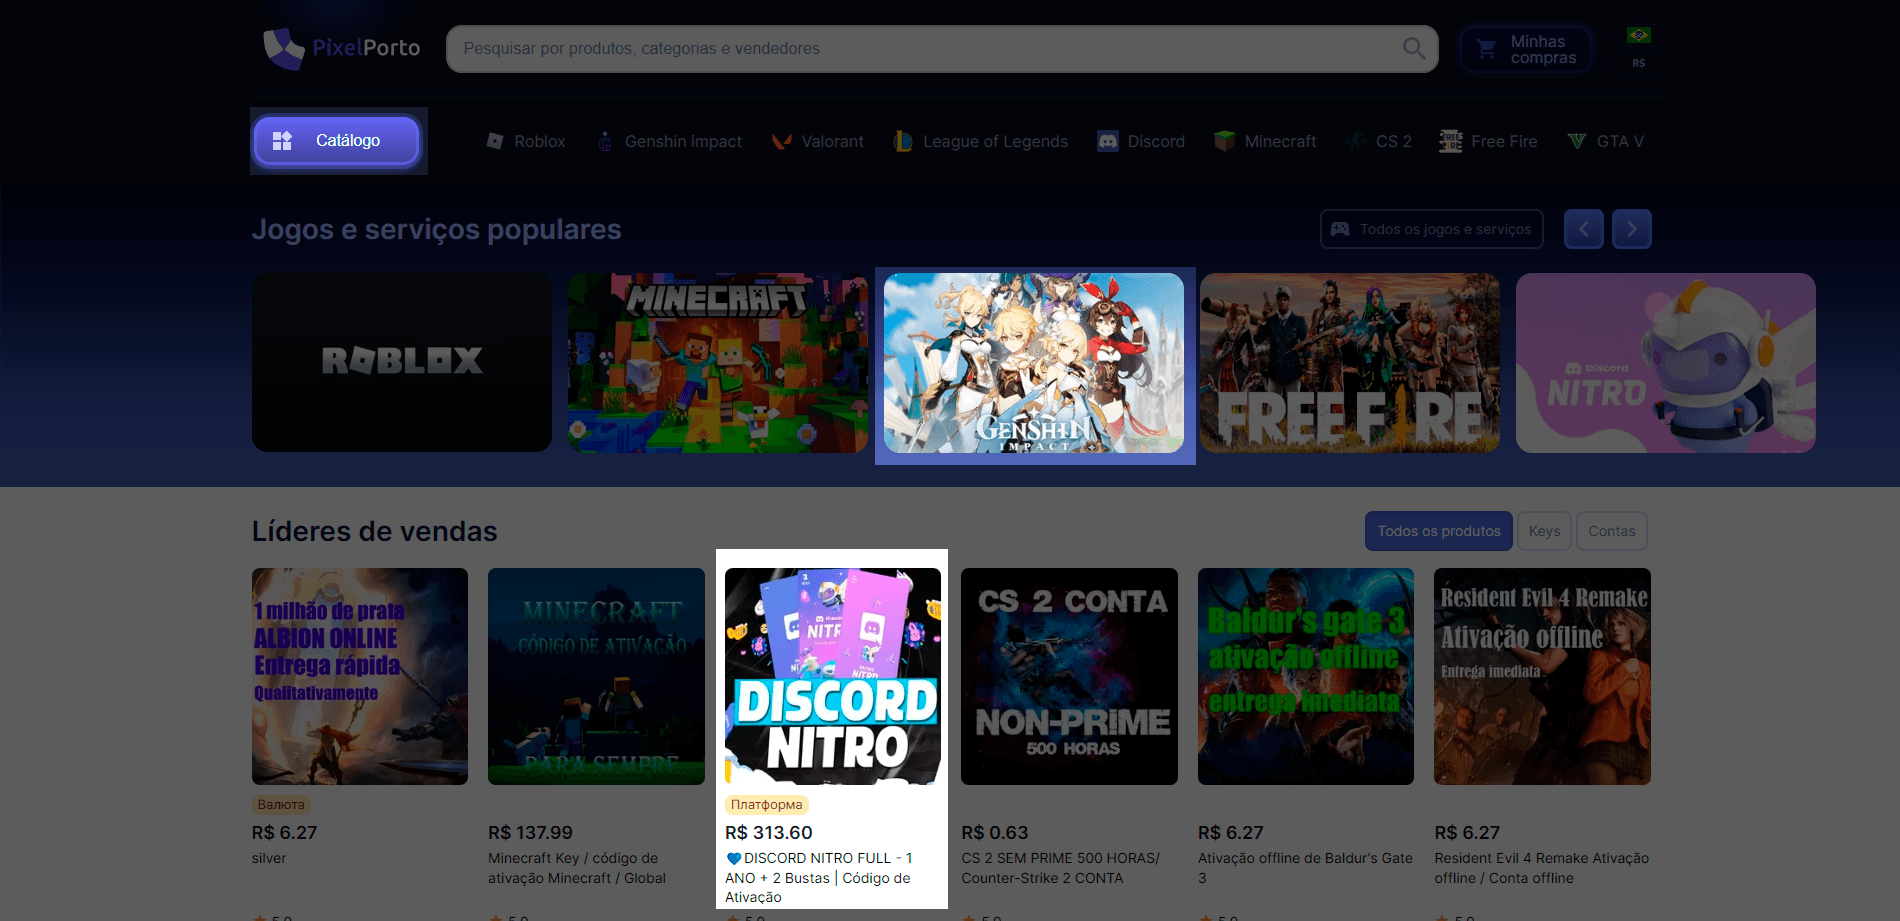Image resolution: width=1900 pixels, height=921 pixels.
Task: Open the Discord Nitro banner
Action: (1666, 363)
